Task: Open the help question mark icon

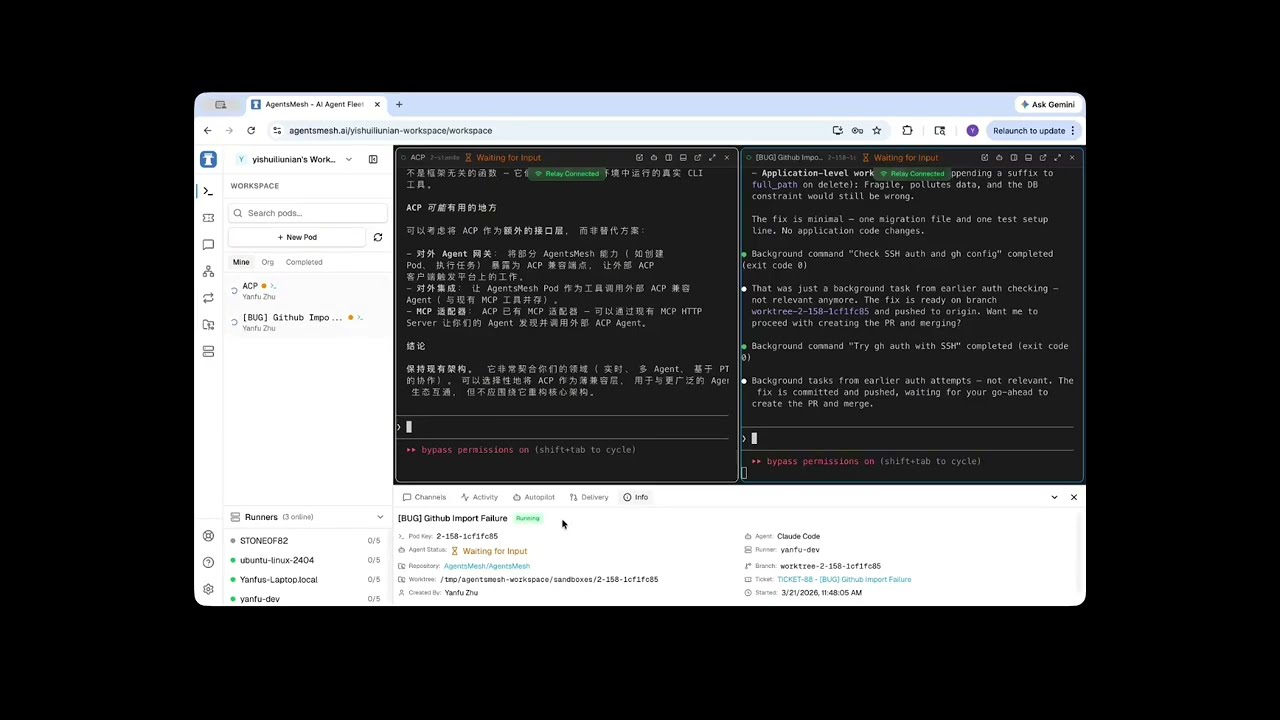Action: (x=208, y=562)
